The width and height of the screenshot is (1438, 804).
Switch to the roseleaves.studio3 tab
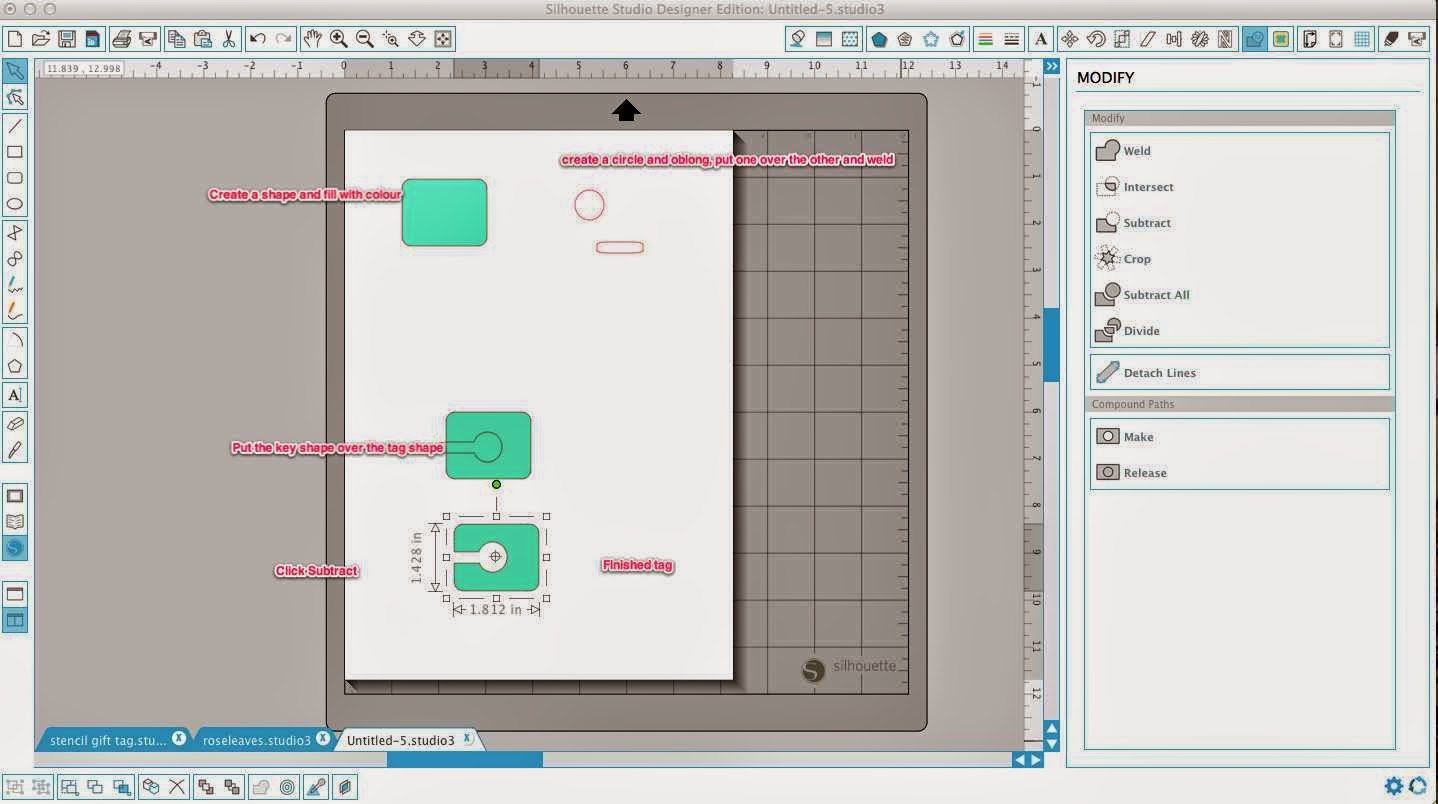click(x=256, y=741)
